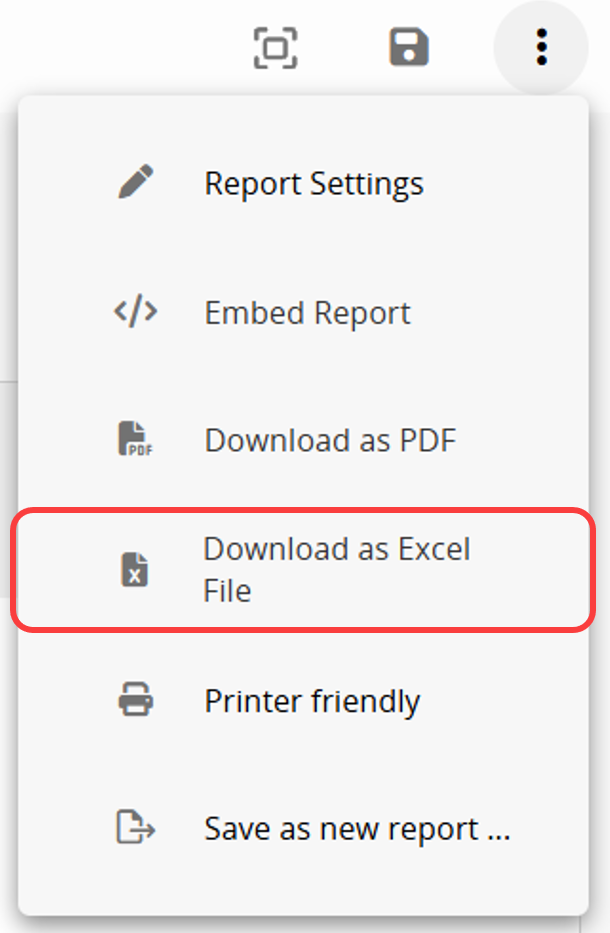The height and width of the screenshot is (933, 610).
Task: Select Embed Report from the menu
Action: [304, 312]
